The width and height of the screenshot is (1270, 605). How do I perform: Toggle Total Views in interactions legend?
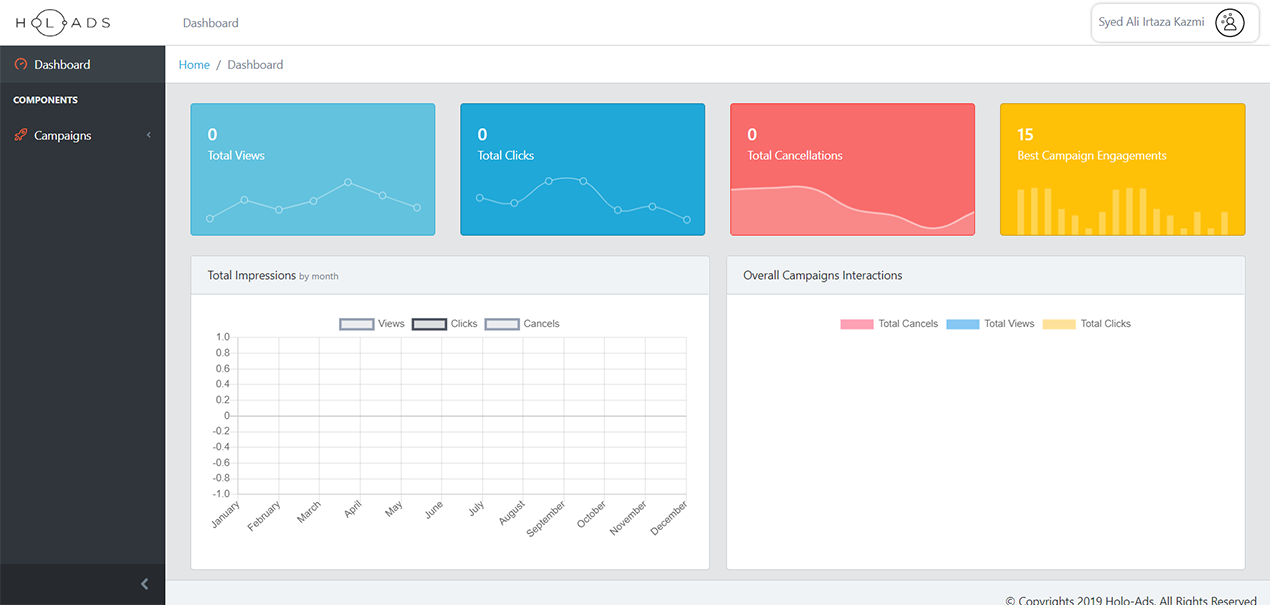point(990,324)
